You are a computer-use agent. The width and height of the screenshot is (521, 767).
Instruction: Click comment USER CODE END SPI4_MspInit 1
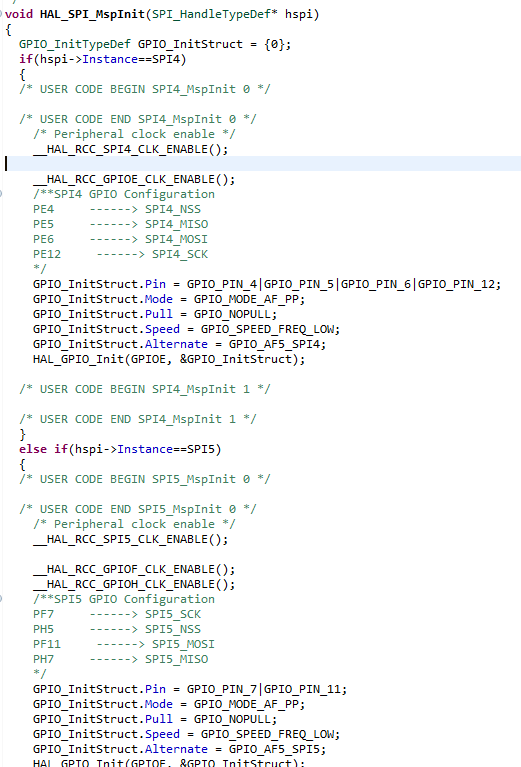[x=138, y=419]
